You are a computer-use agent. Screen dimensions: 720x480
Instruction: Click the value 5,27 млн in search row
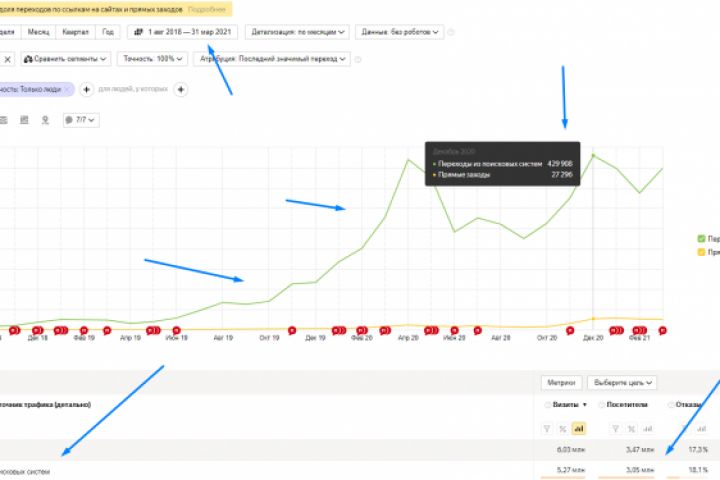pyautogui.click(x=571, y=470)
